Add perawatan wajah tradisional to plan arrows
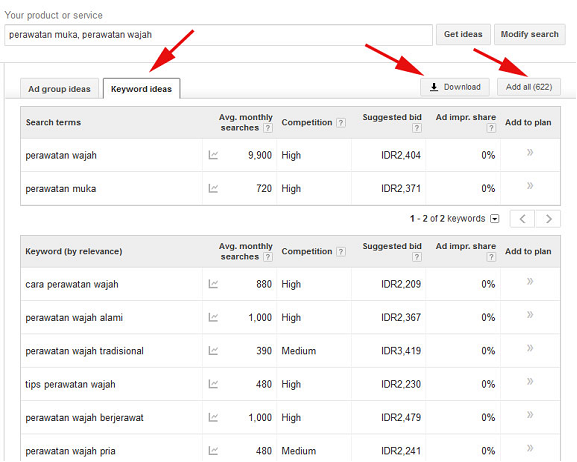Viewport: 577px width, 462px height. pyautogui.click(x=530, y=348)
